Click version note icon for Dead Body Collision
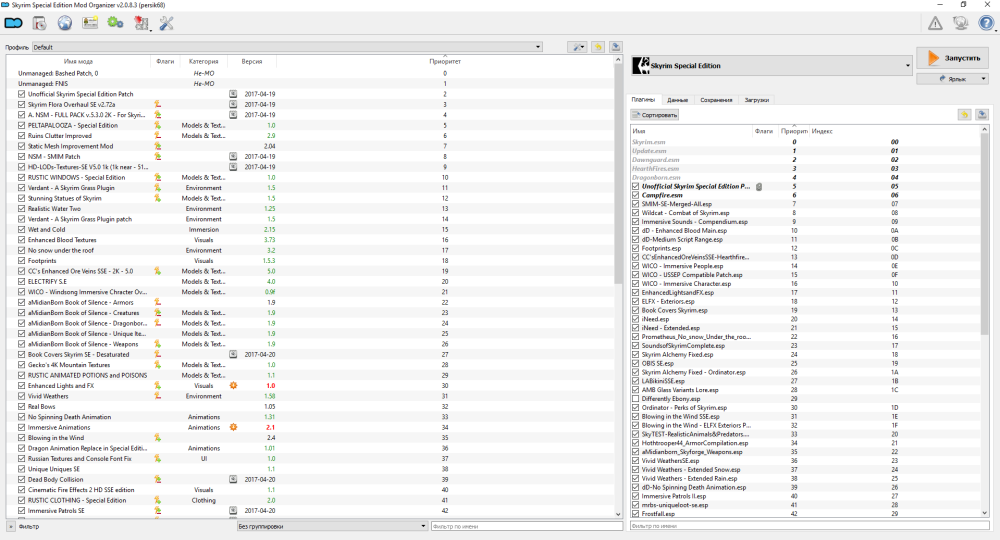 coord(233,479)
